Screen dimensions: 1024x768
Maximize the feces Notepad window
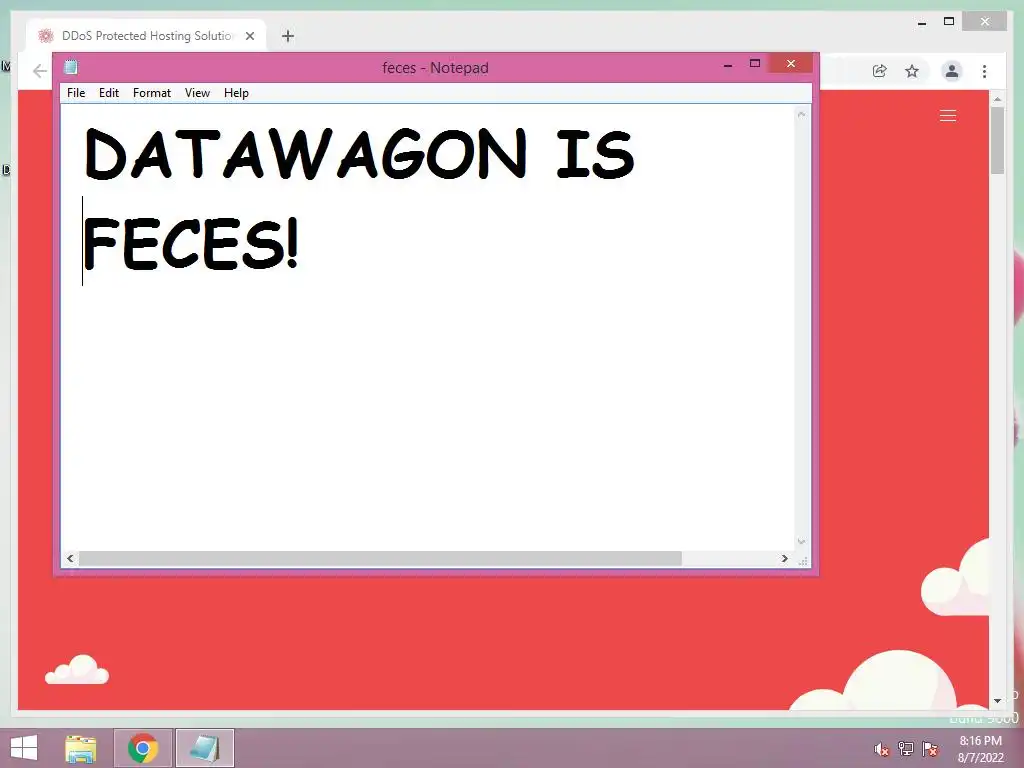tap(755, 63)
